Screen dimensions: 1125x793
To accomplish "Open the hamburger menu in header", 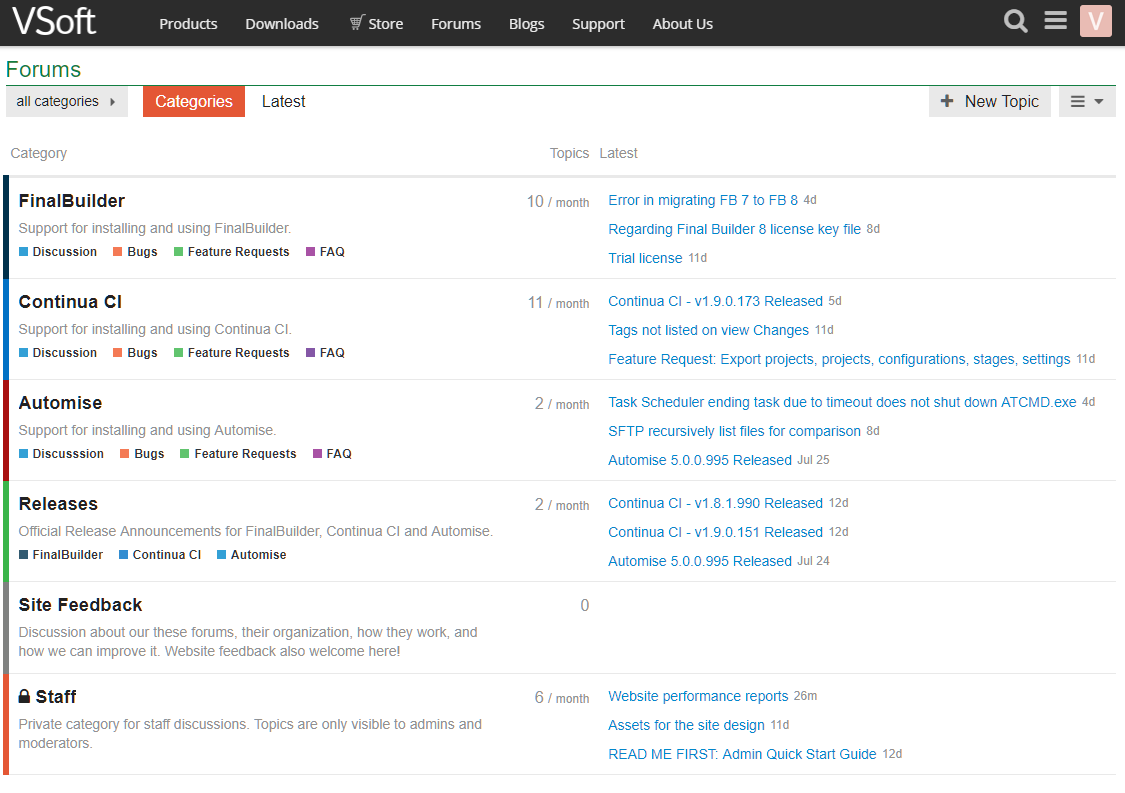I will coord(1055,21).
